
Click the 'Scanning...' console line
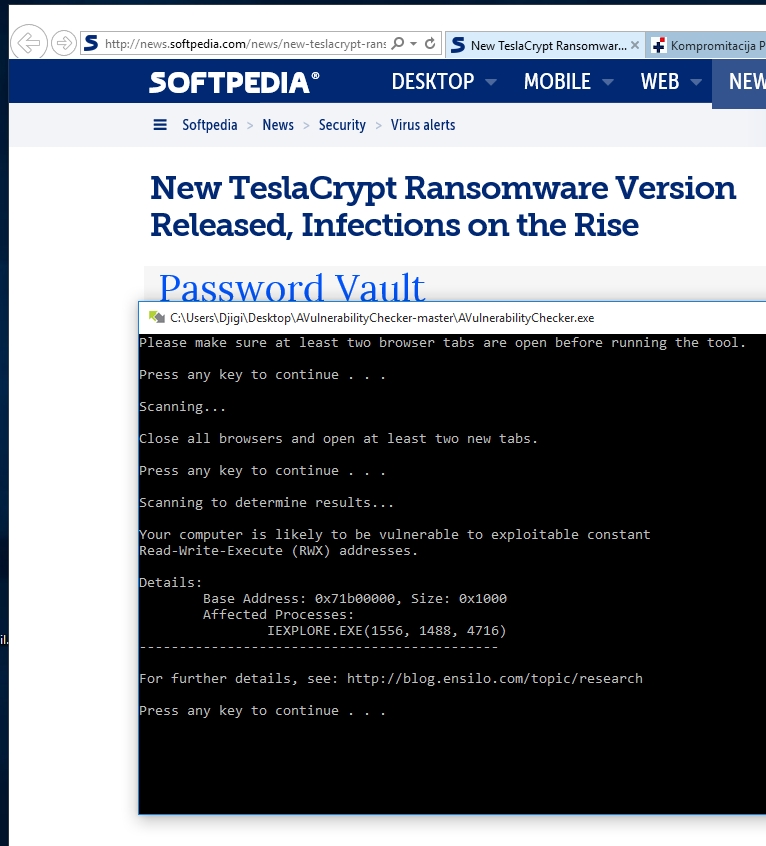182,407
